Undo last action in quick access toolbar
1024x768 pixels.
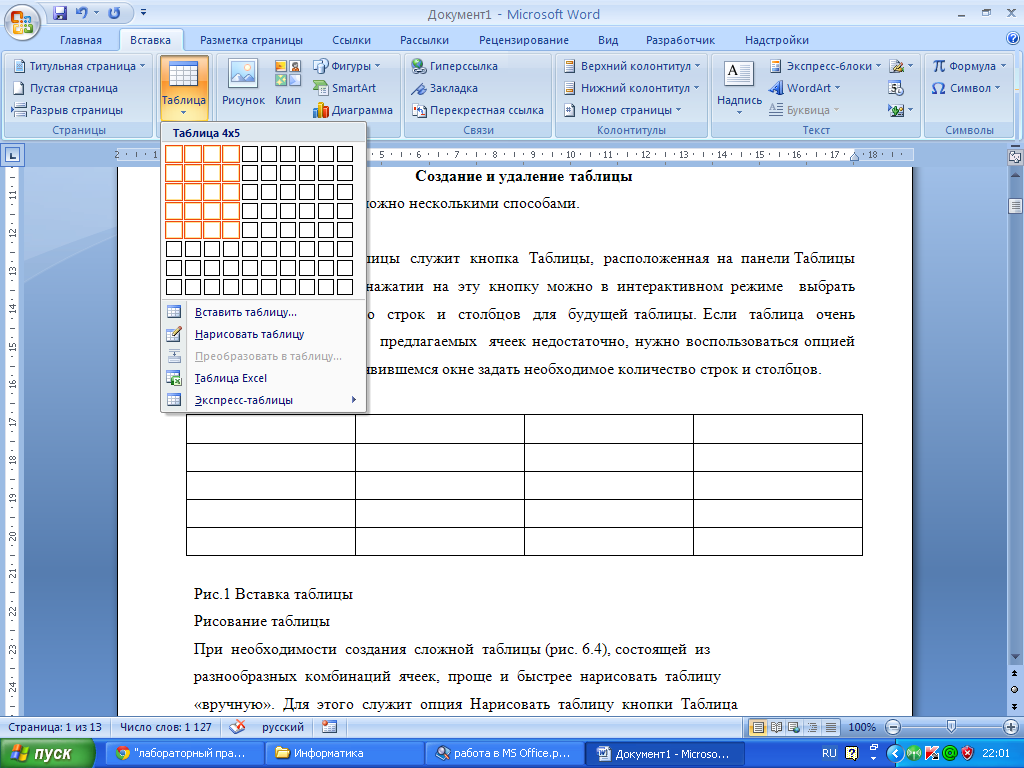81,13
